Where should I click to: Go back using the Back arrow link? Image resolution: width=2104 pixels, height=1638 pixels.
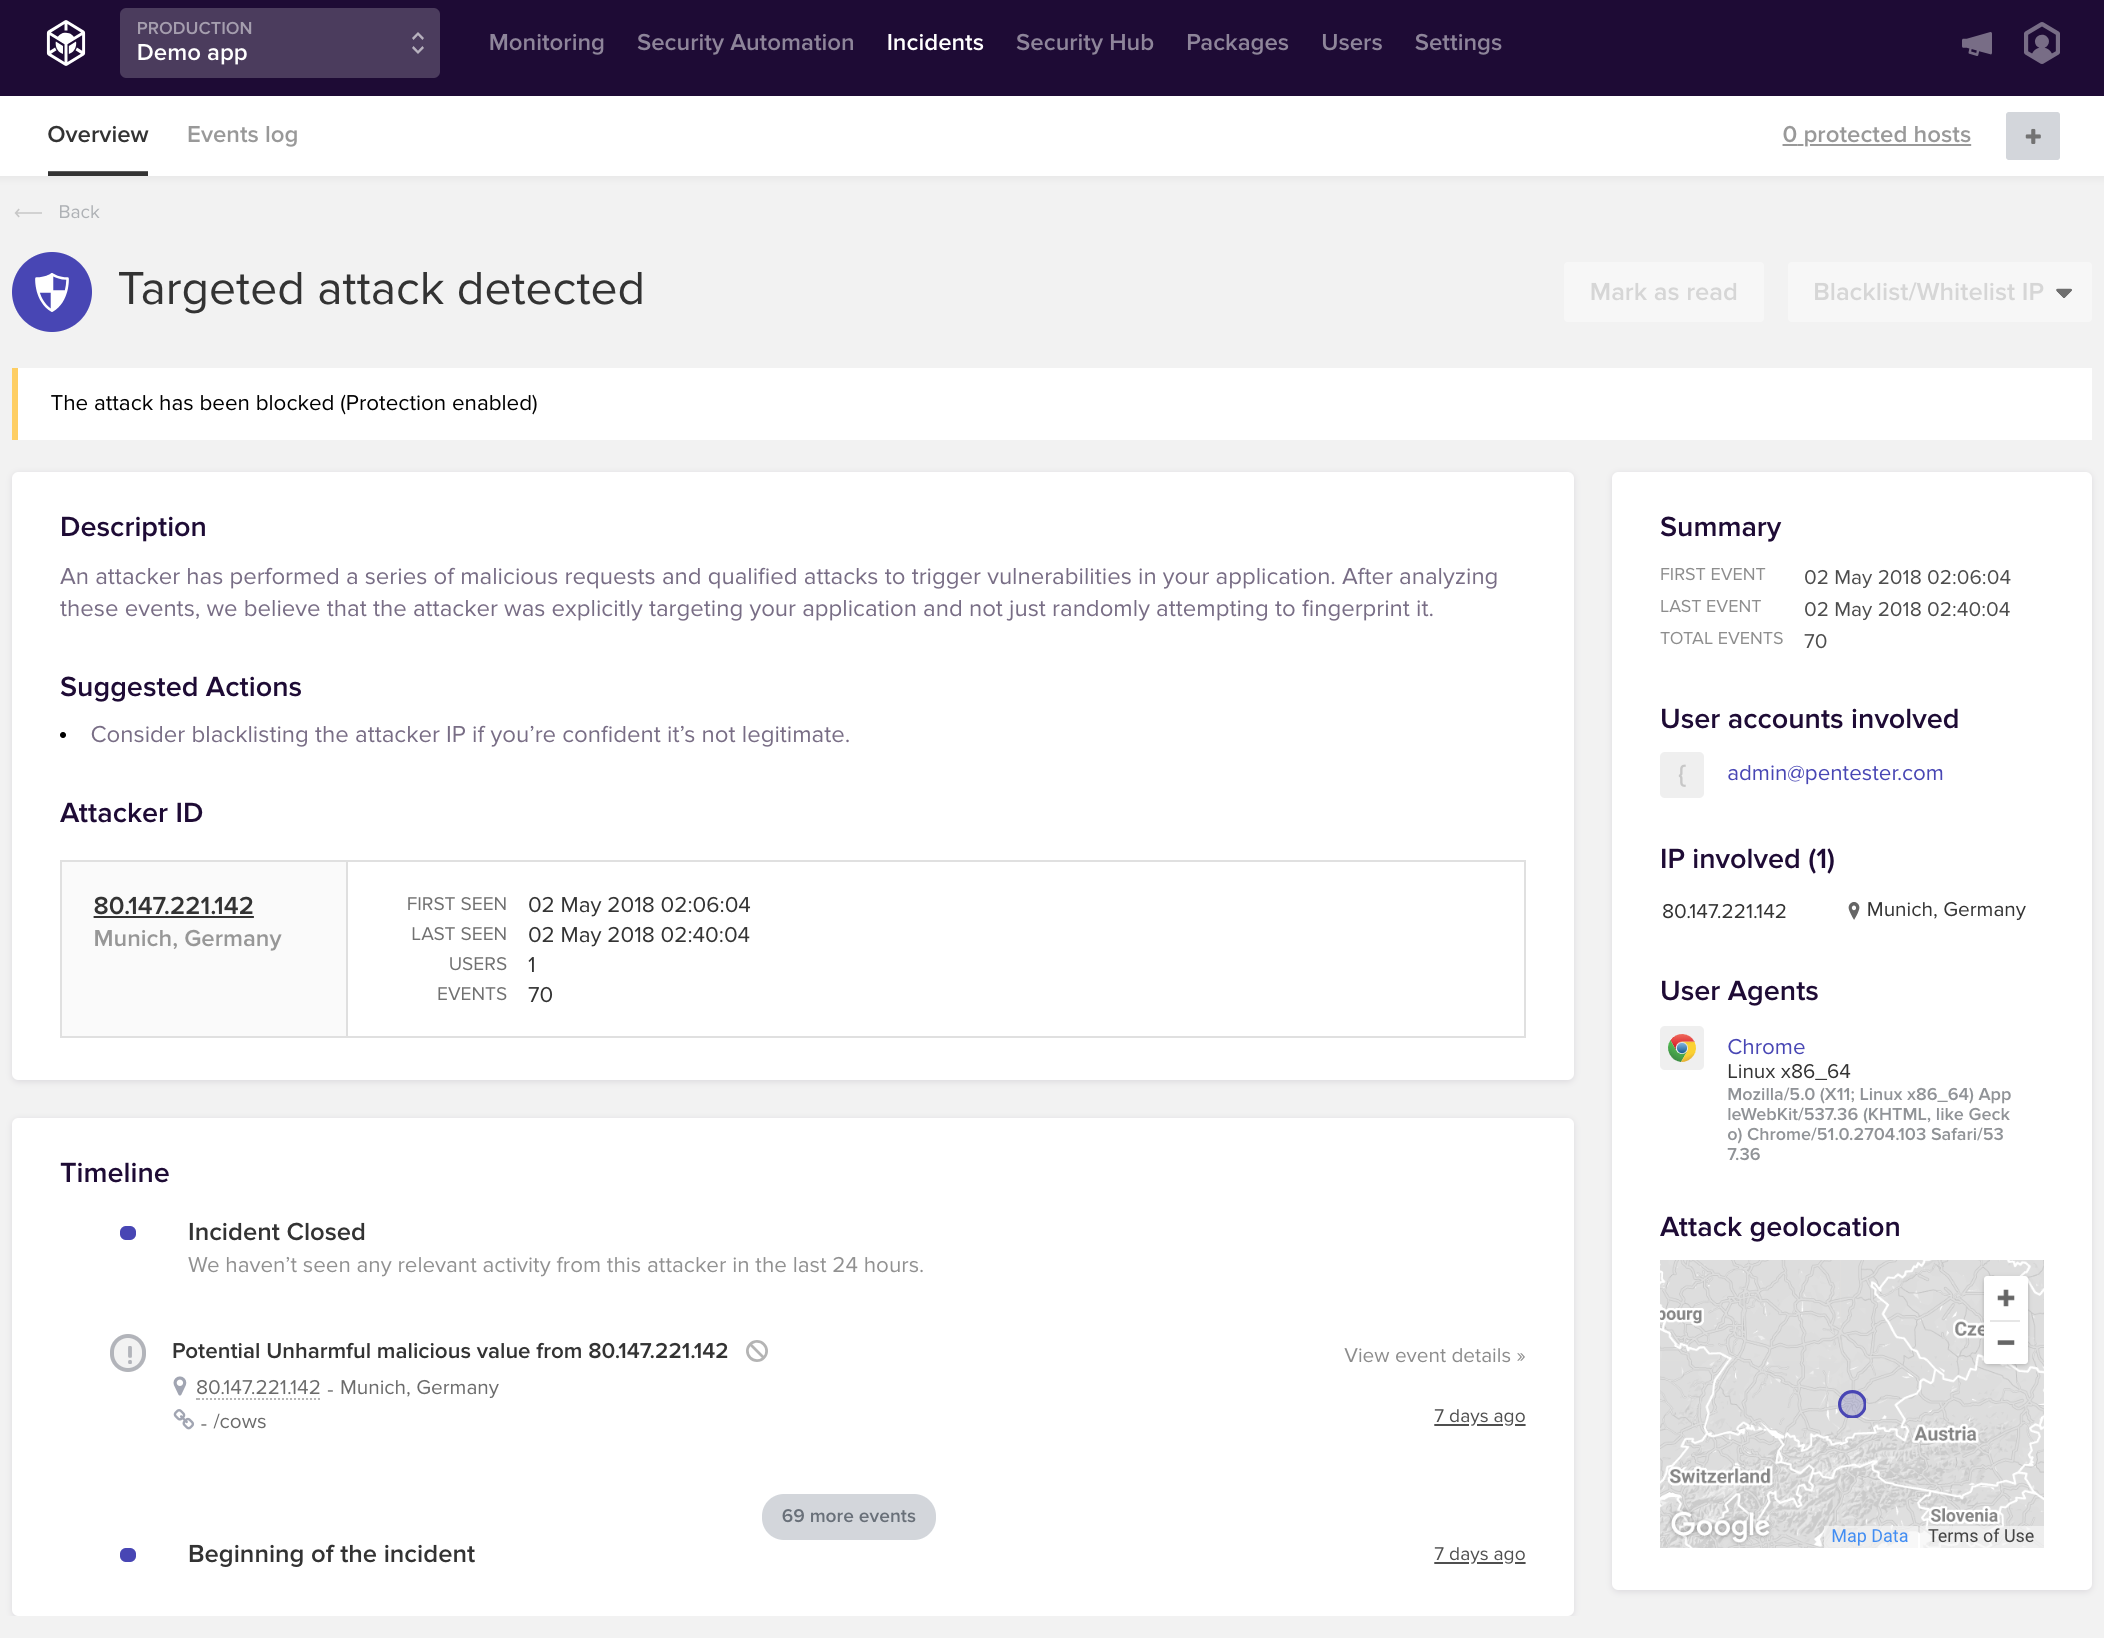point(58,212)
